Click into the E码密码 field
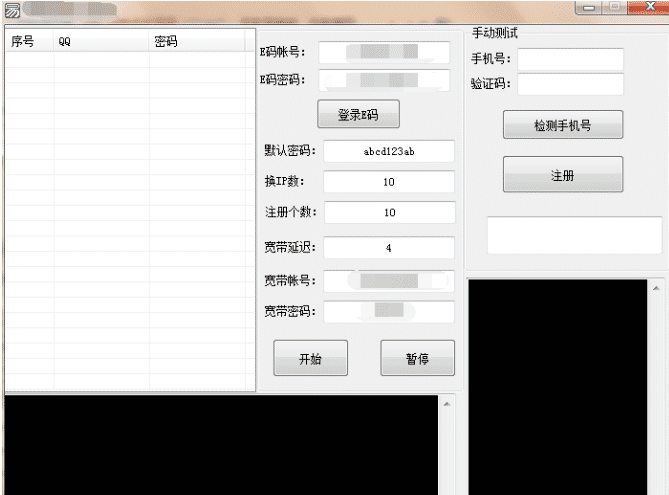The height and width of the screenshot is (495, 669). [x=385, y=80]
